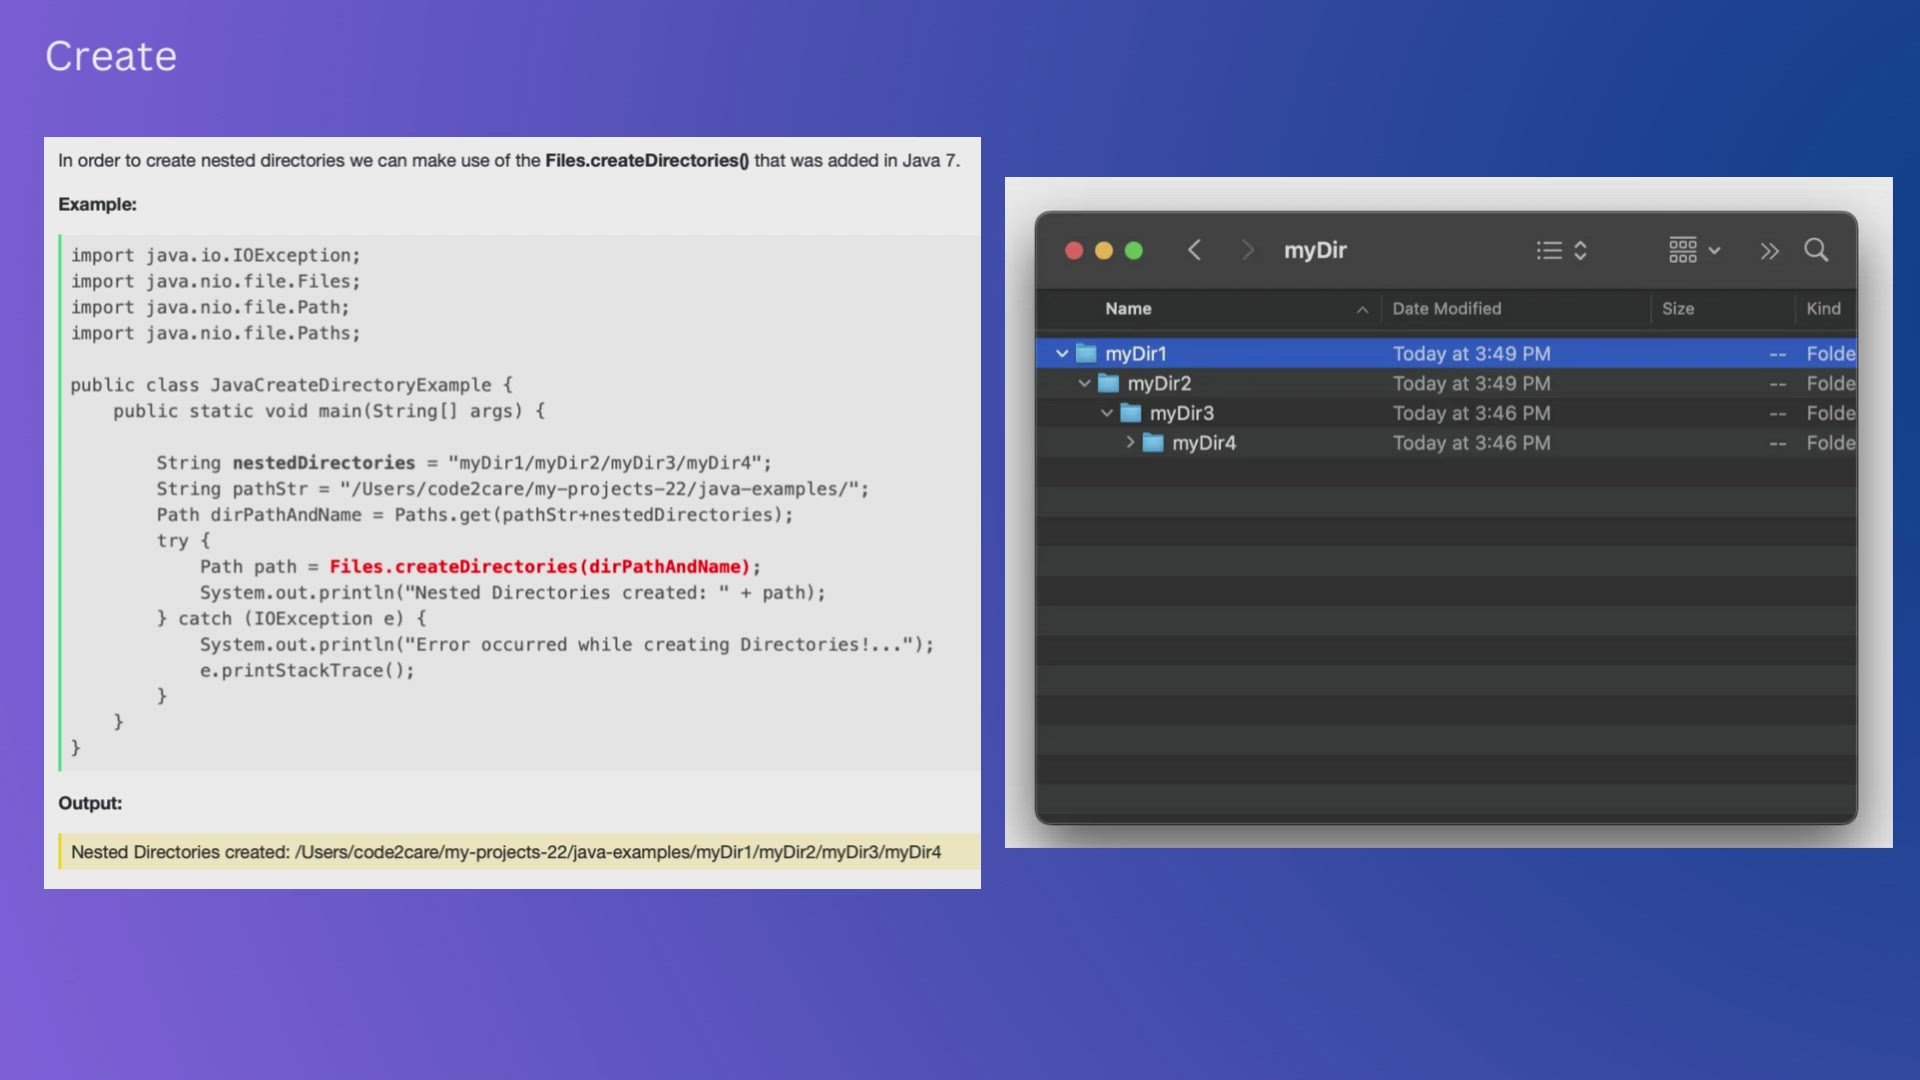Select the myDir1 folder icon
Image resolution: width=1920 pixels, height=1080 pixels.
(x=1086, y=353)
